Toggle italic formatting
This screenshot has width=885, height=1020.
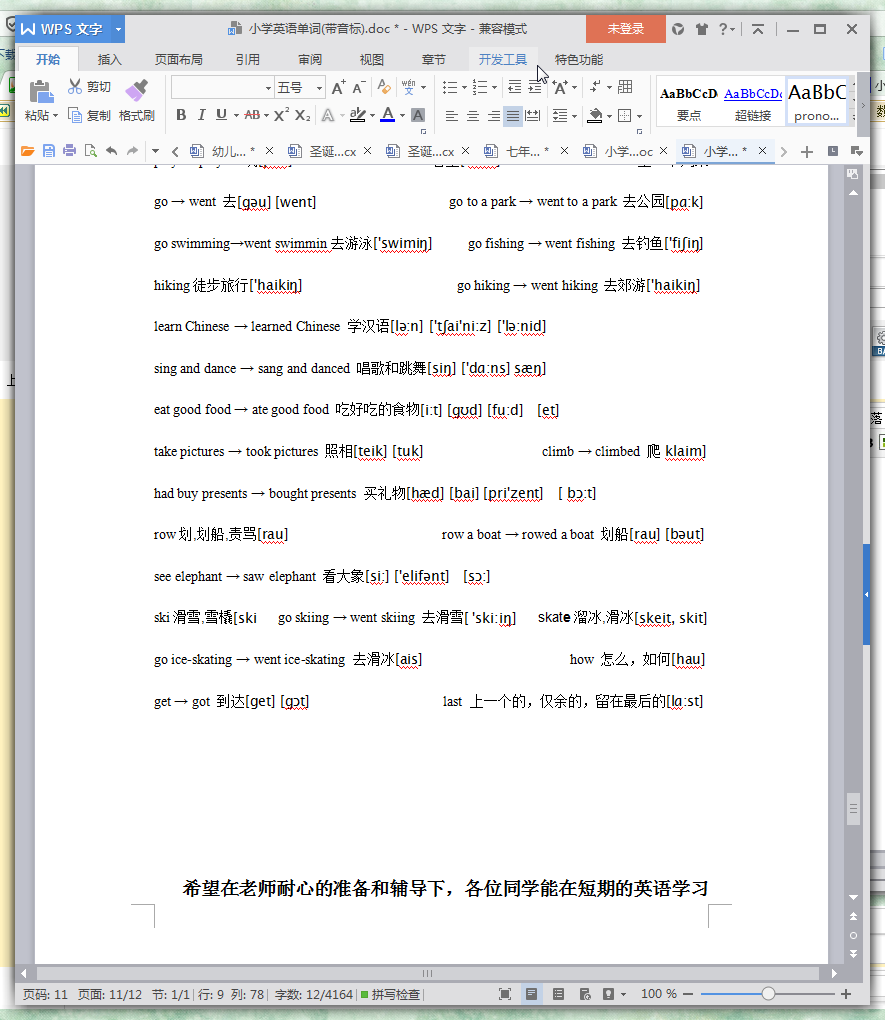coord(202,115)
